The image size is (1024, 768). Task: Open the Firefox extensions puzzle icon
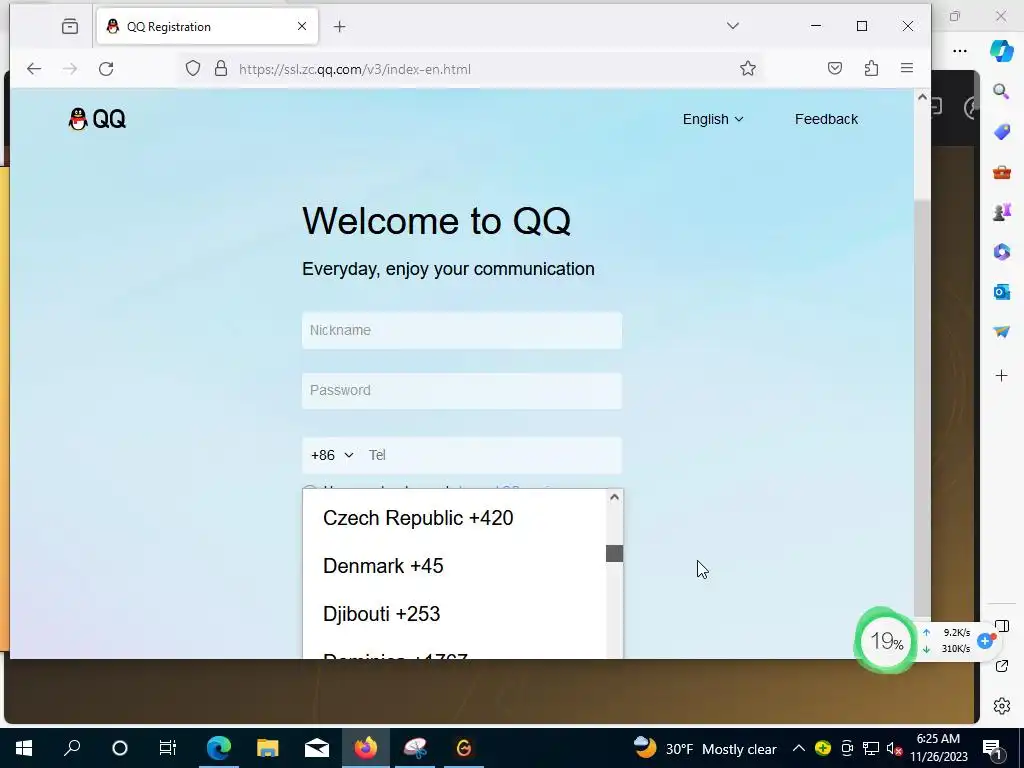(x=871, y=68)
